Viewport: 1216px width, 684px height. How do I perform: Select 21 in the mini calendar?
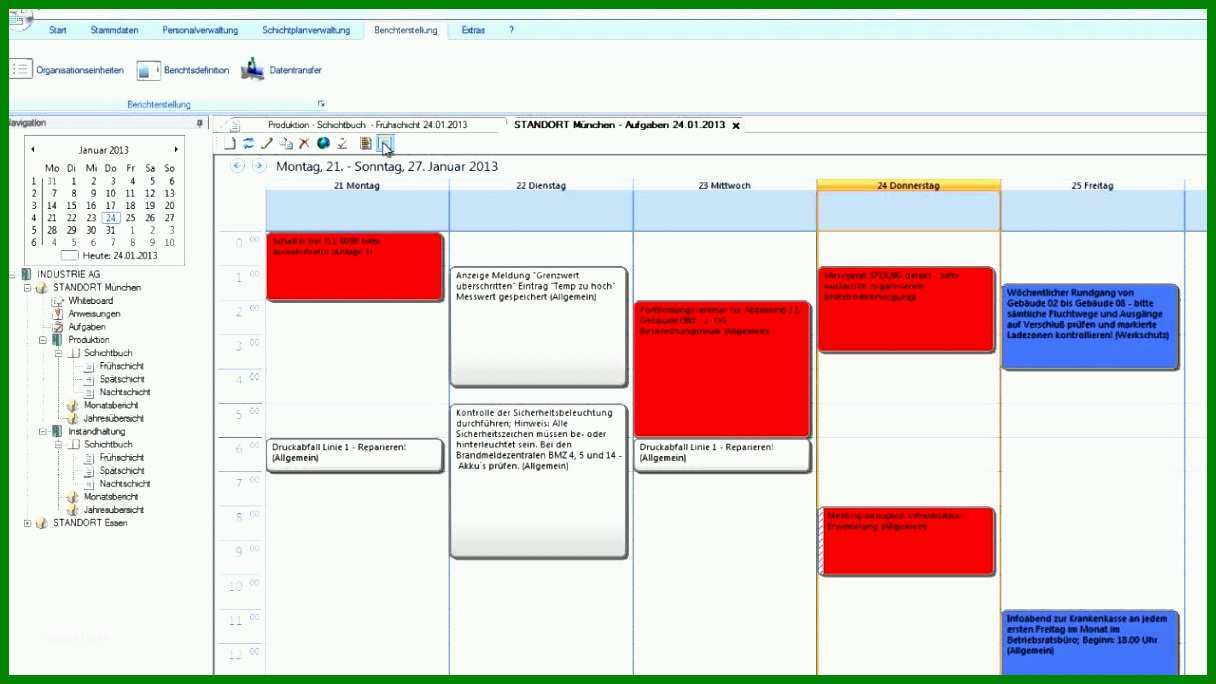click(52, 217)
